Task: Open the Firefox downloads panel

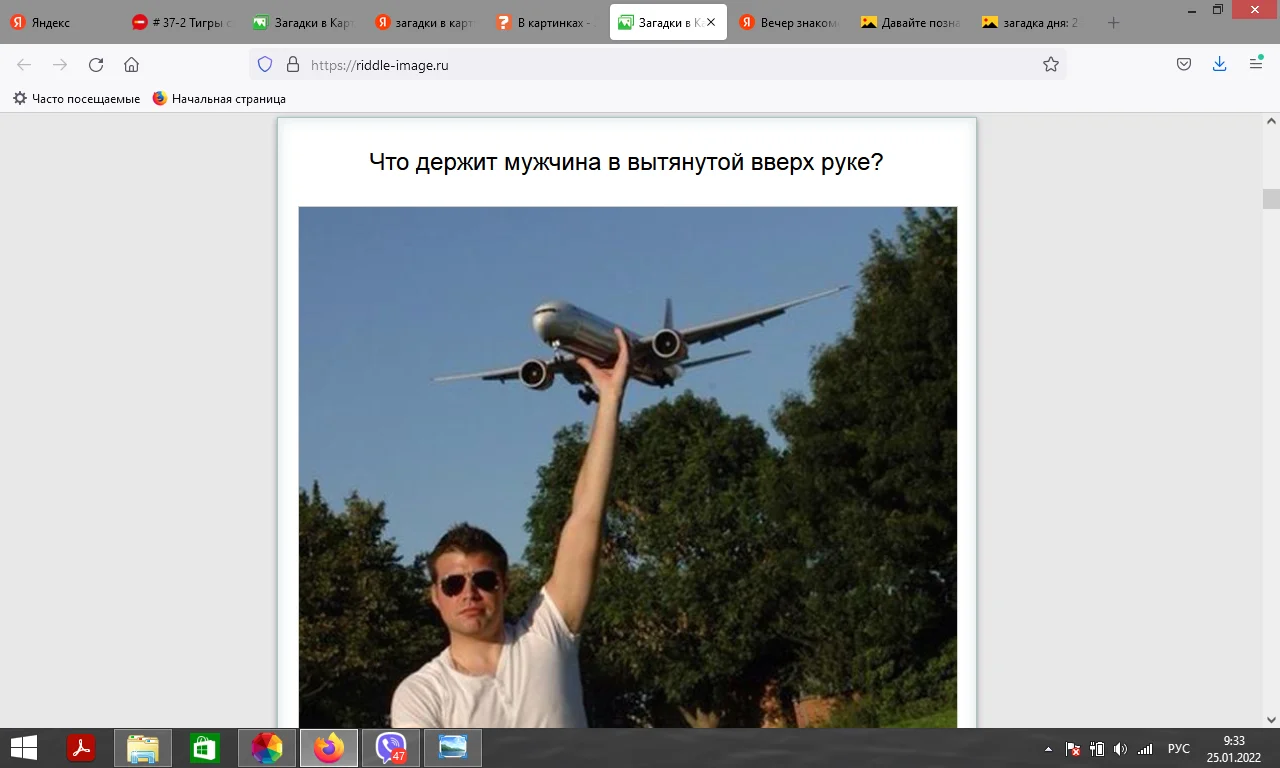Action: (x=1220, y=64)
